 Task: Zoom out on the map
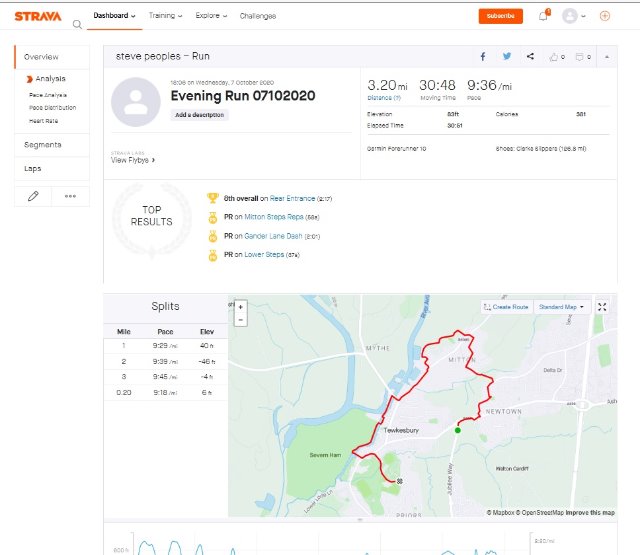click(x=240, y=320)
